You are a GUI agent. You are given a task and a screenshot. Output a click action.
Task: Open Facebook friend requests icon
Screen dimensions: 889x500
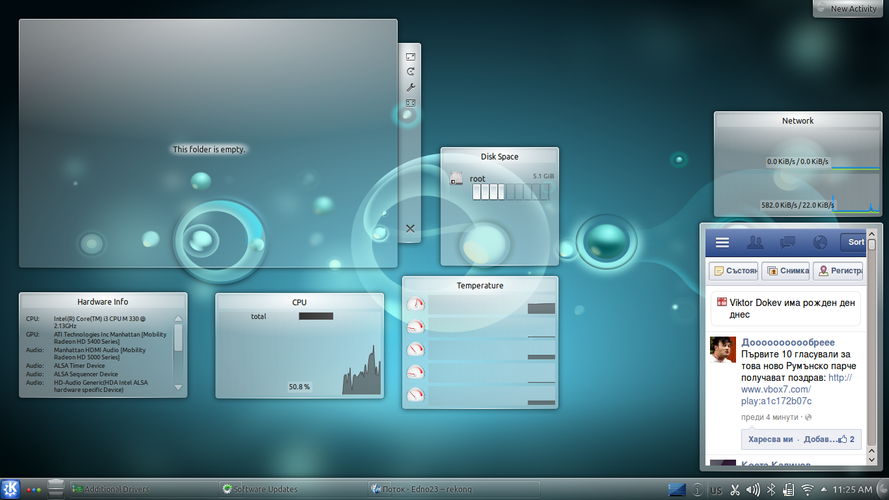pyautogui.click(x=755, y=243)
